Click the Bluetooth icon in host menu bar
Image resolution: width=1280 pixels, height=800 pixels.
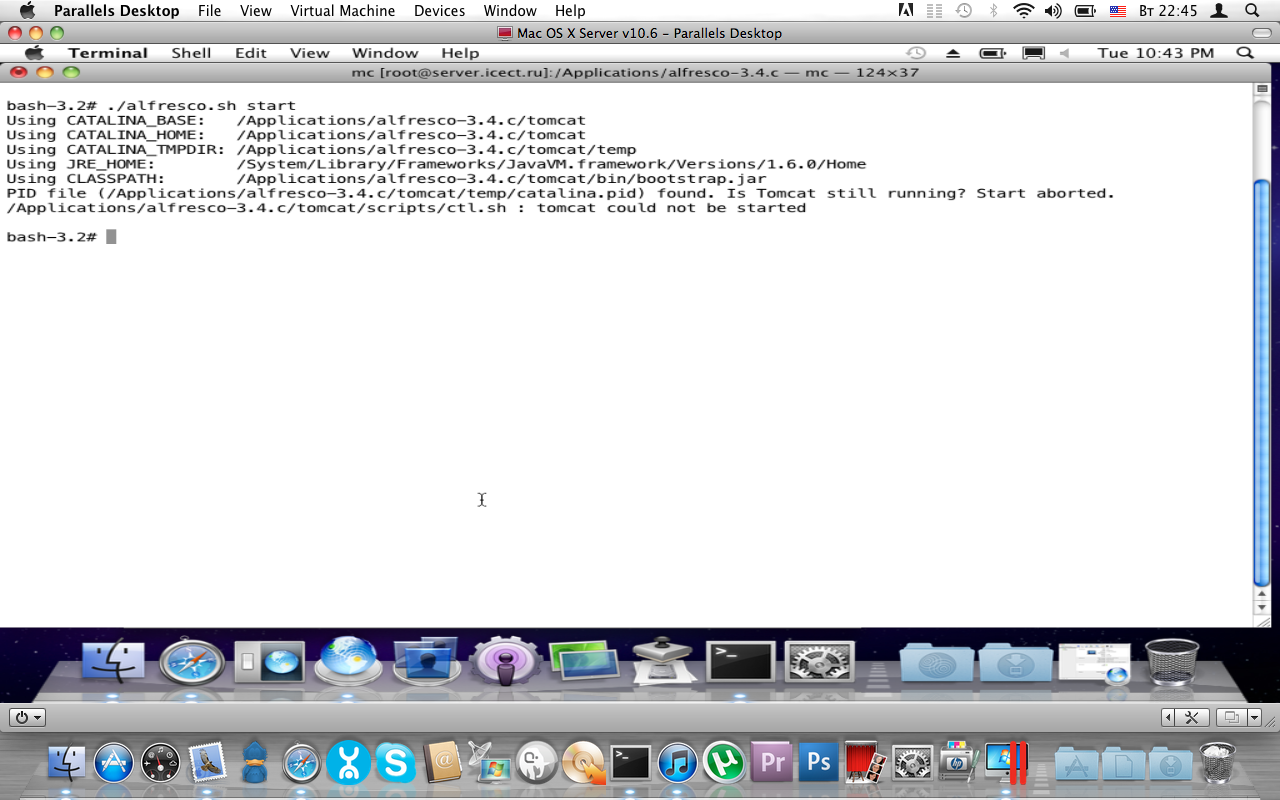[993, 11]
